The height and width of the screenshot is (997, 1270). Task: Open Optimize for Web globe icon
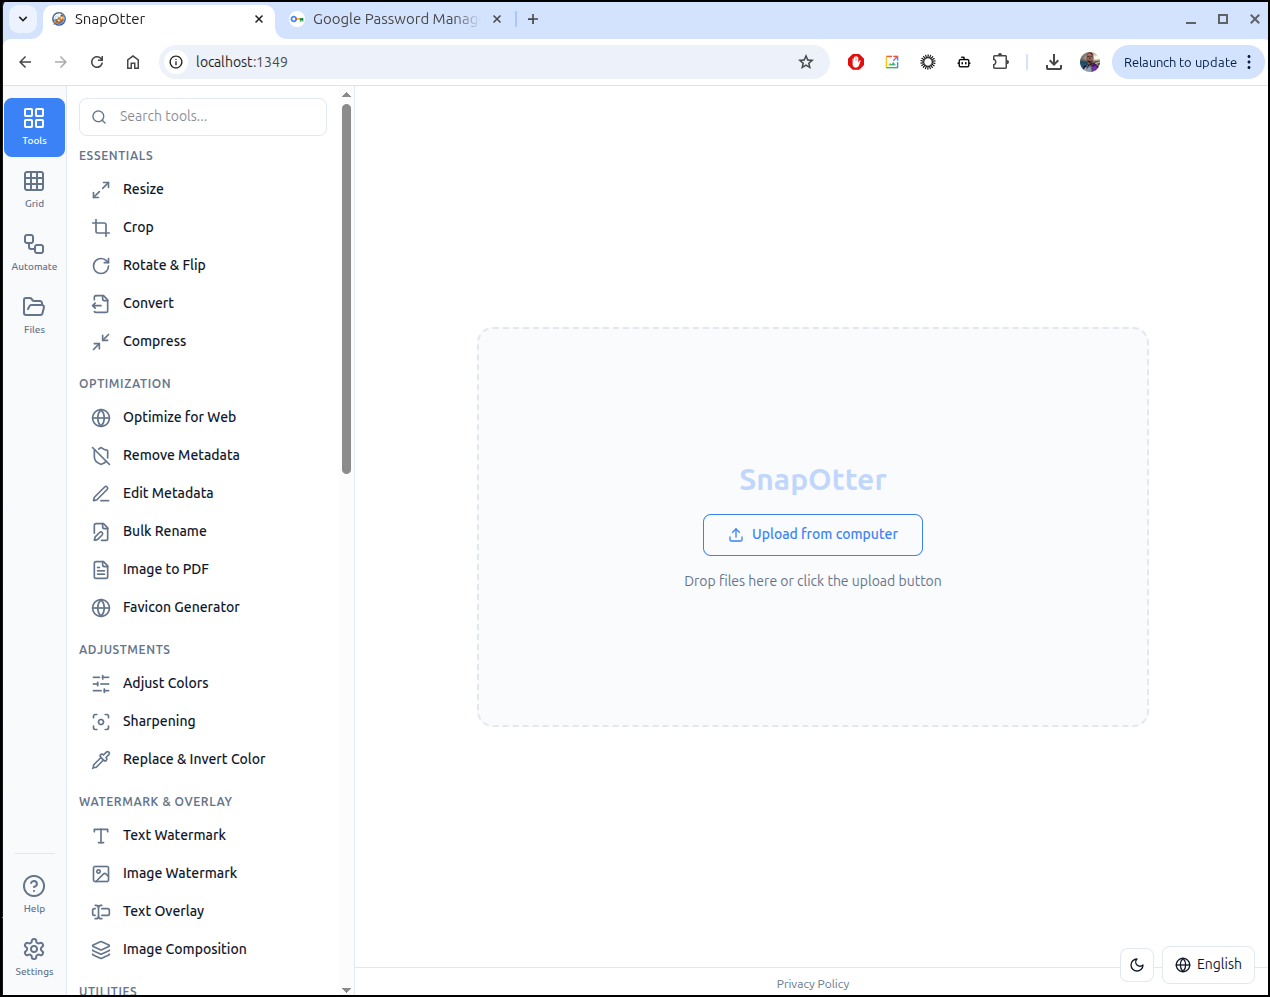101,417
